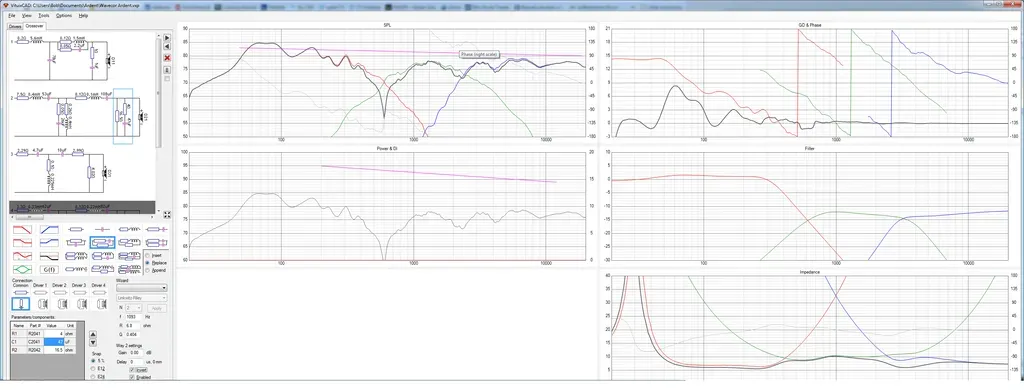Screen dimensions: 1024x390
Task: Switch to the Drivers tab
Action: point(15,26)
